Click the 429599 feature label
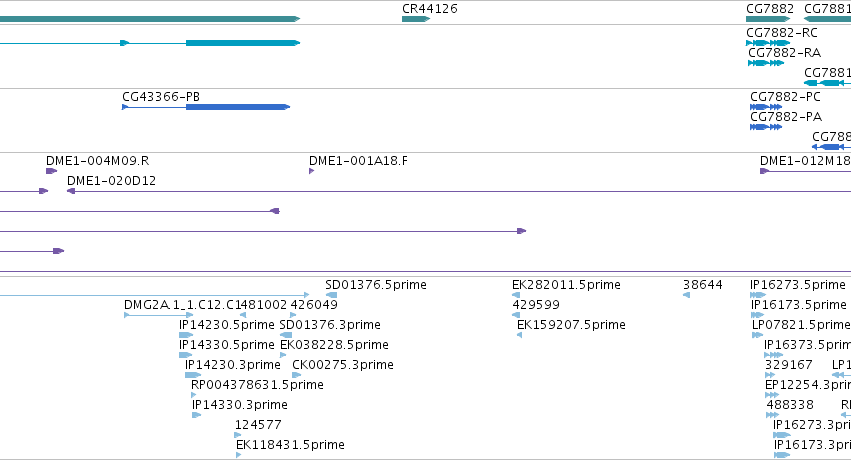Screen dimensions: 851x460 pyautogui.click(x=536, y=305)
